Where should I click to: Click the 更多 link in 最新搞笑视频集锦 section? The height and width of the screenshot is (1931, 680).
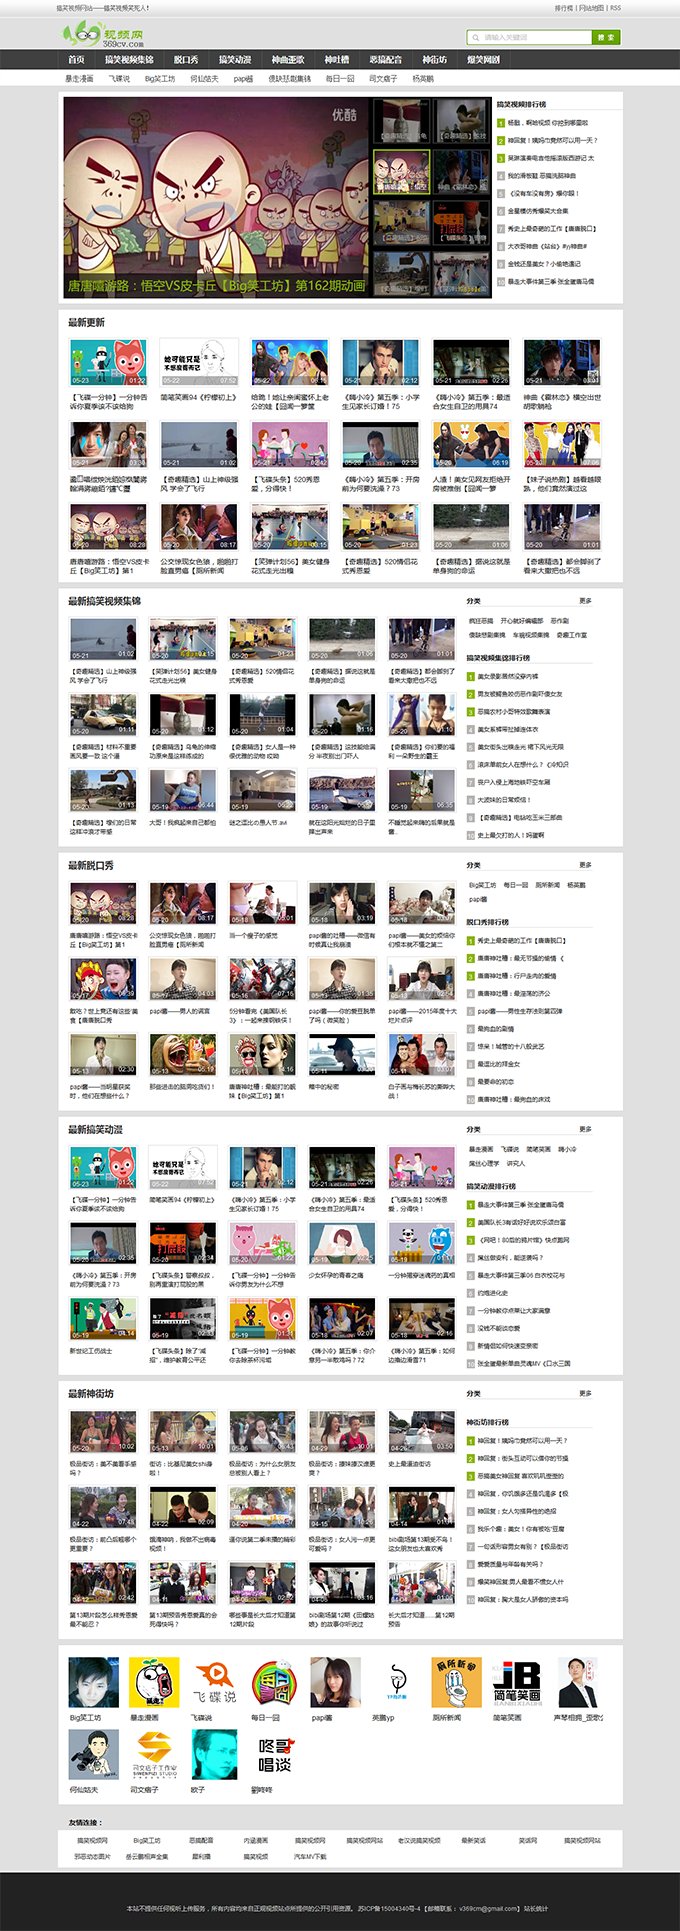pos(585,601)
